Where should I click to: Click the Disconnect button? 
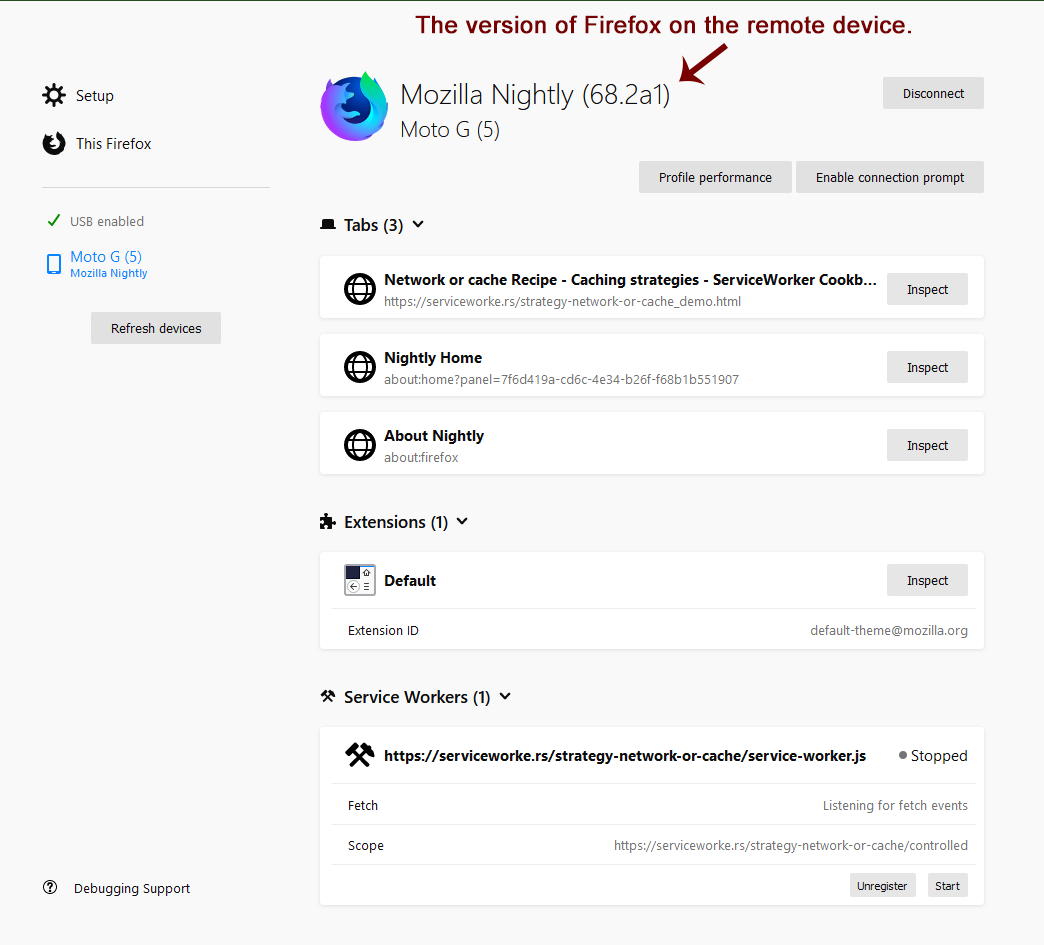[932, 93]
